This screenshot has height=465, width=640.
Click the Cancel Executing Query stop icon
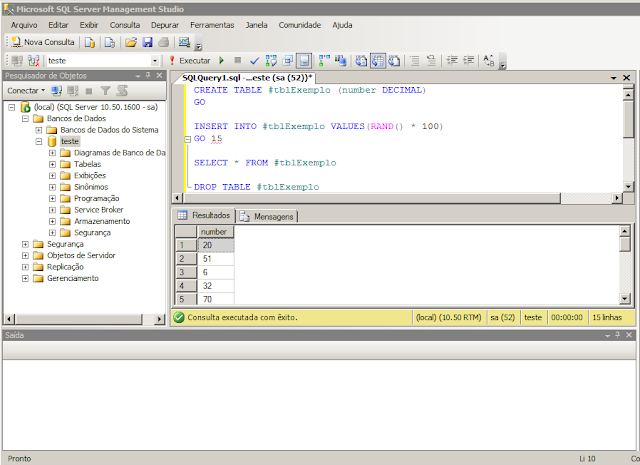pyautogui.click(x=238, y=60)
